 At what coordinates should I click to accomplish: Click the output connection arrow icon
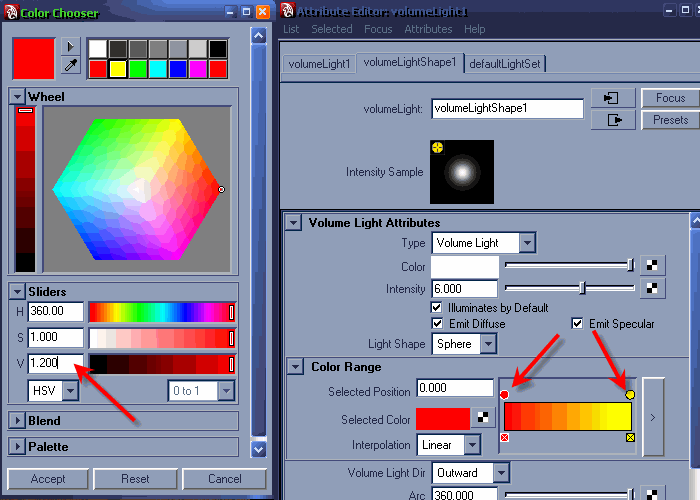pyautogui.click(x=613, y=120)
